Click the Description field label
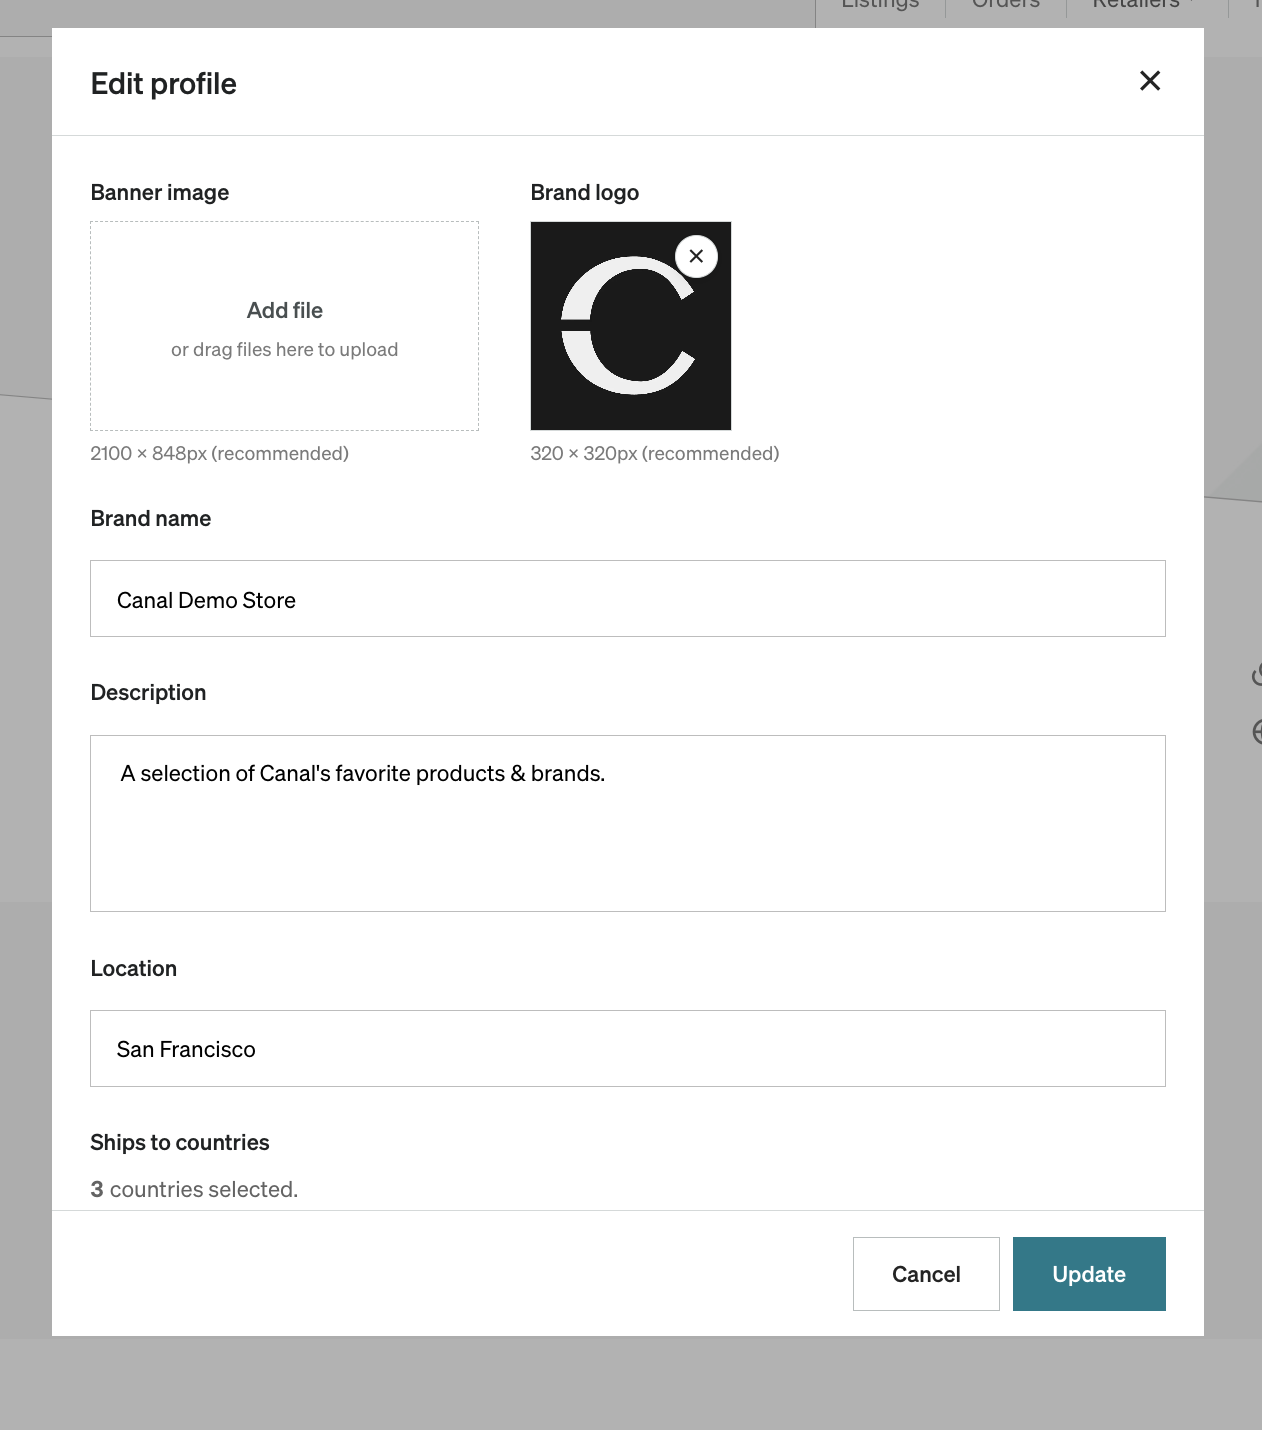This screenshot has width=1262, height=1430. (x=148, y=692)
